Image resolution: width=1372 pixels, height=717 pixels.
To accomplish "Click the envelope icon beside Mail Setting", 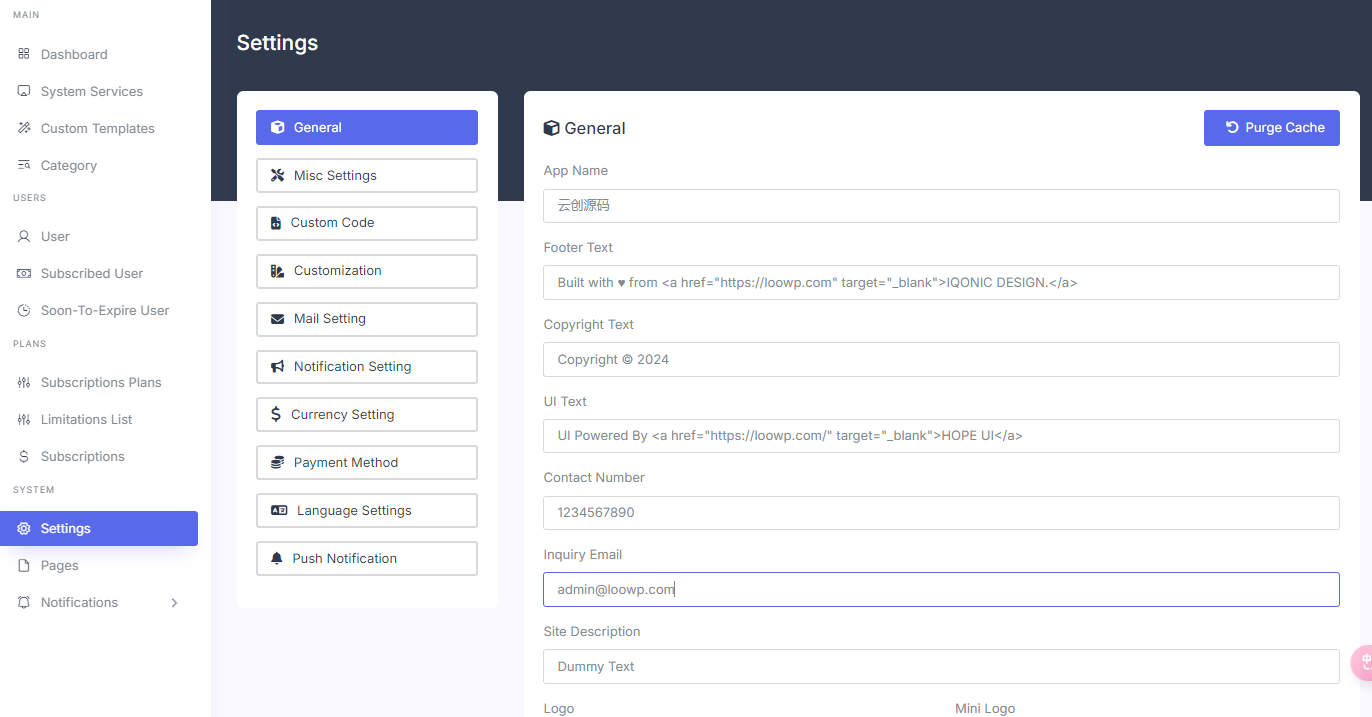I will click(x=278, y=319).
